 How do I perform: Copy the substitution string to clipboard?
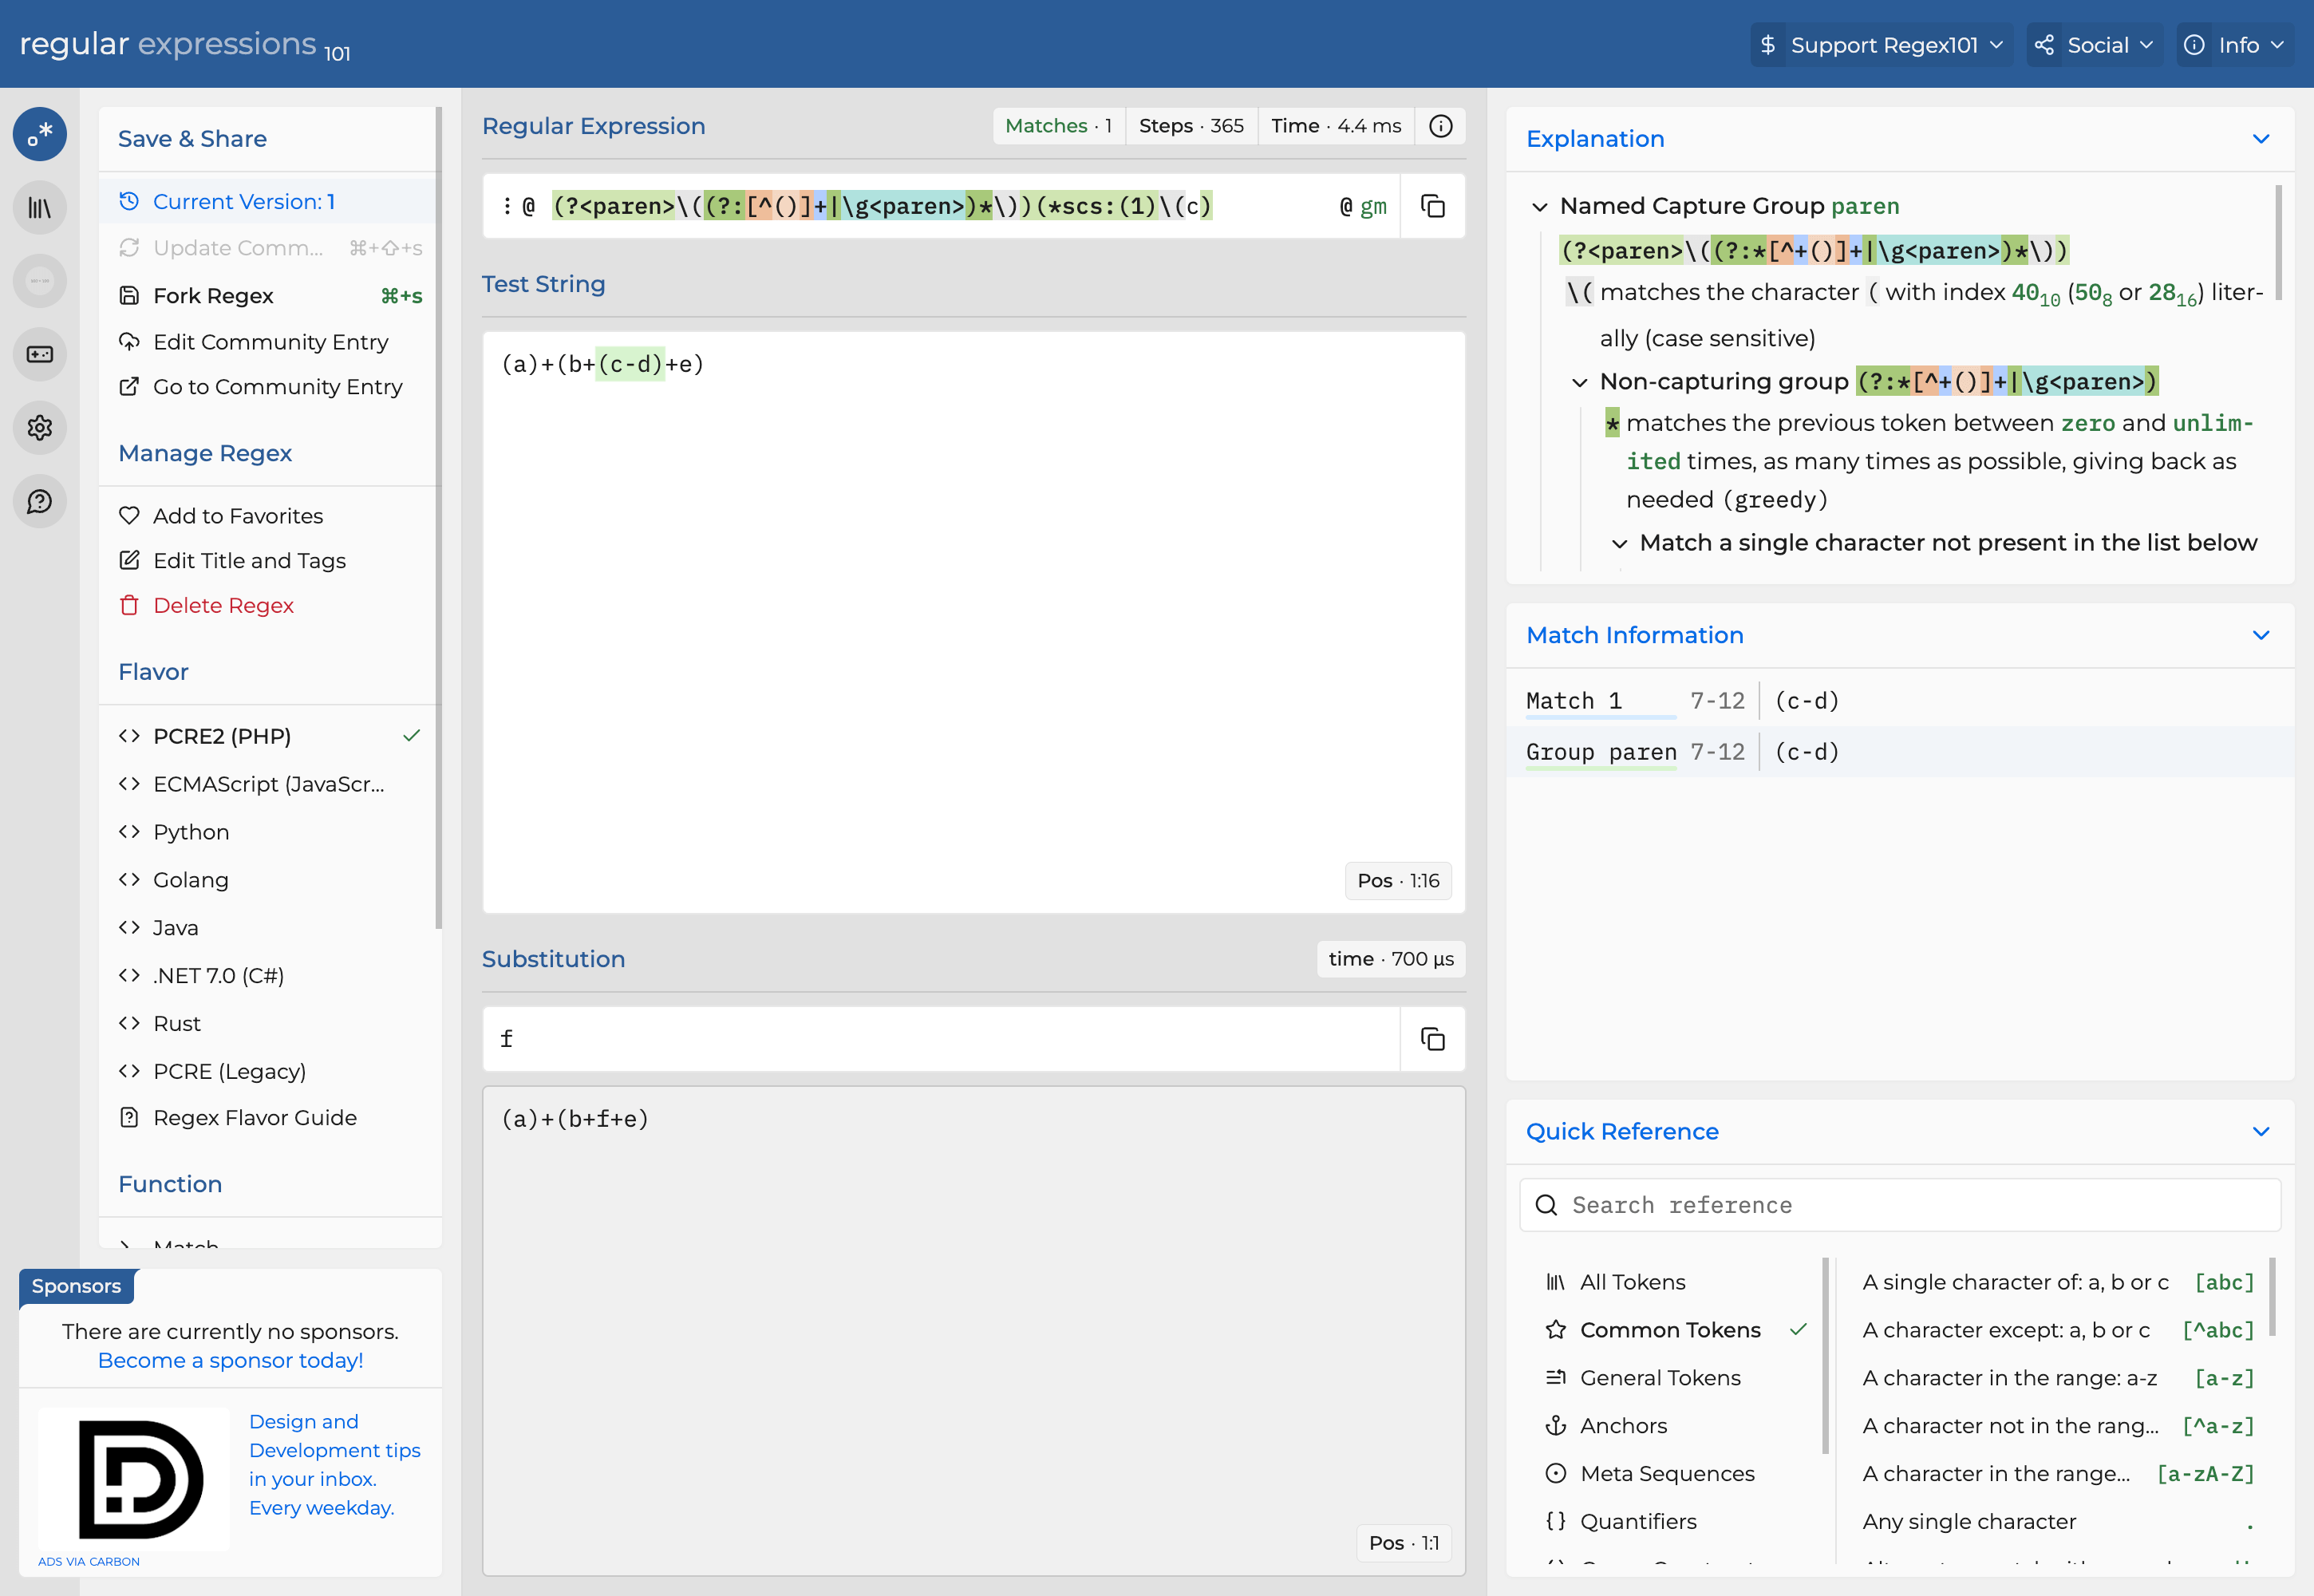pyautogui.click(x=1432, y=1039)
